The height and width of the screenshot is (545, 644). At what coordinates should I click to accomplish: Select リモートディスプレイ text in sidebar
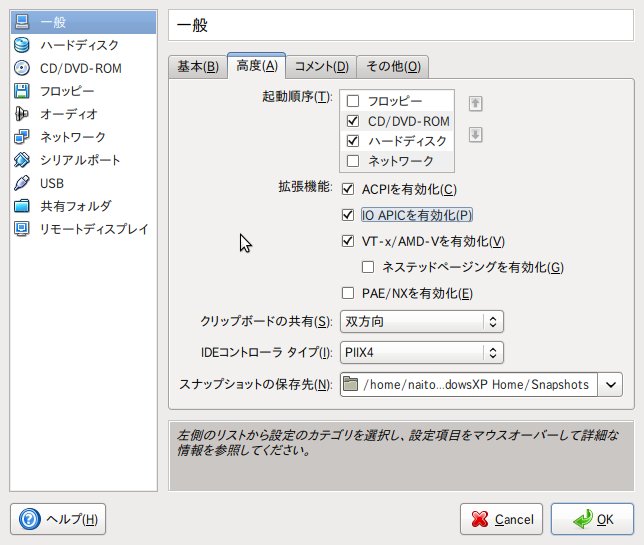click(94, 229)
